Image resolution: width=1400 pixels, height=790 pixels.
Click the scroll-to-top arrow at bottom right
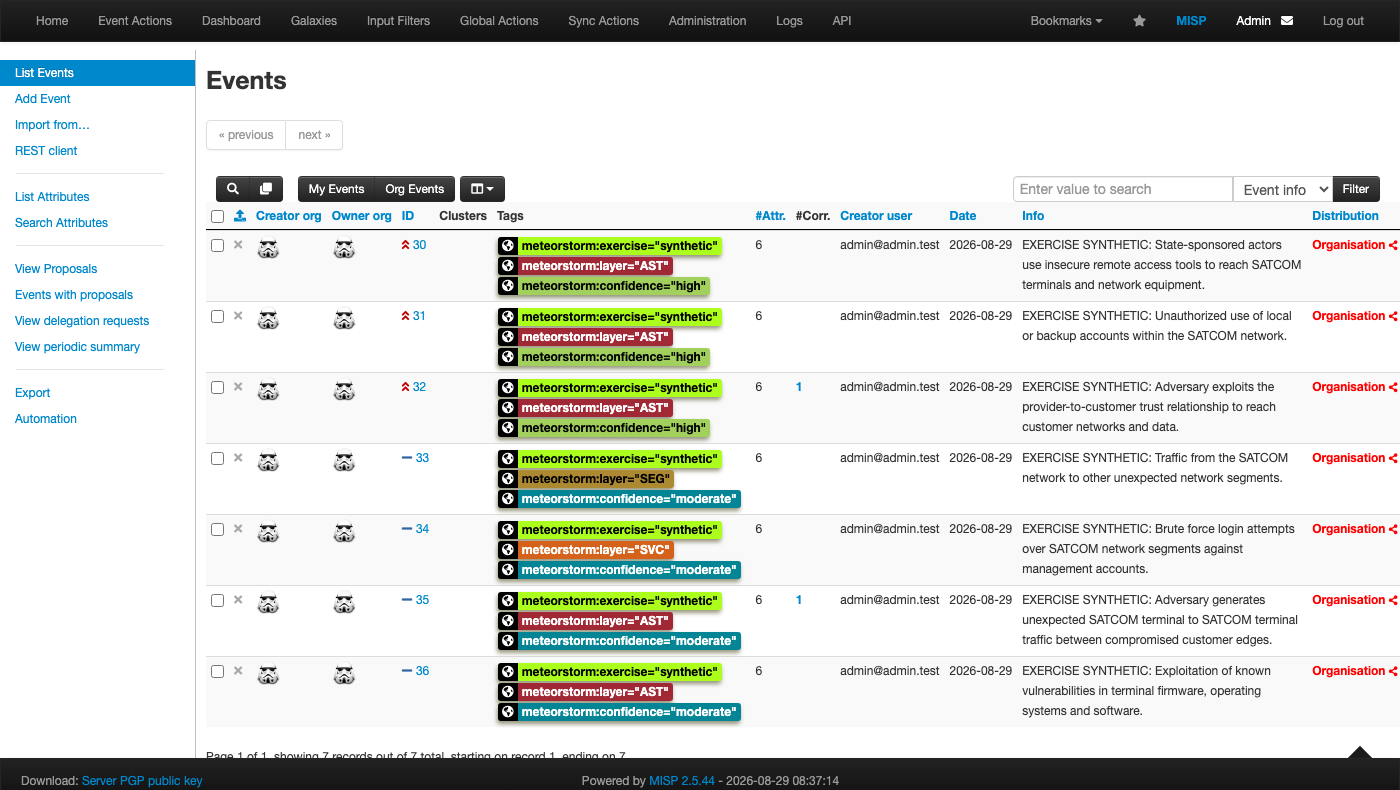point(1359,752)
